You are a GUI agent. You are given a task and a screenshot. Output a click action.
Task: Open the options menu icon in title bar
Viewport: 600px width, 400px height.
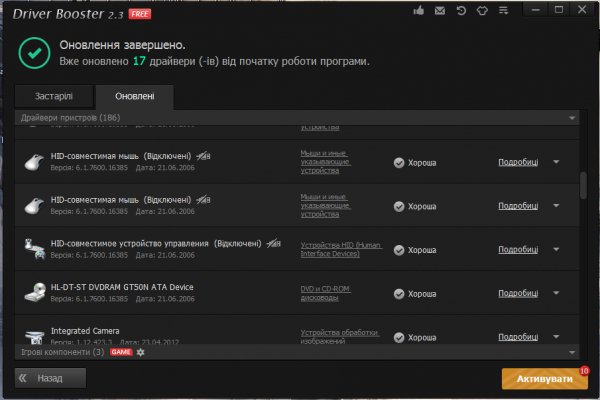pyautogui.click(x=504, y=10)
